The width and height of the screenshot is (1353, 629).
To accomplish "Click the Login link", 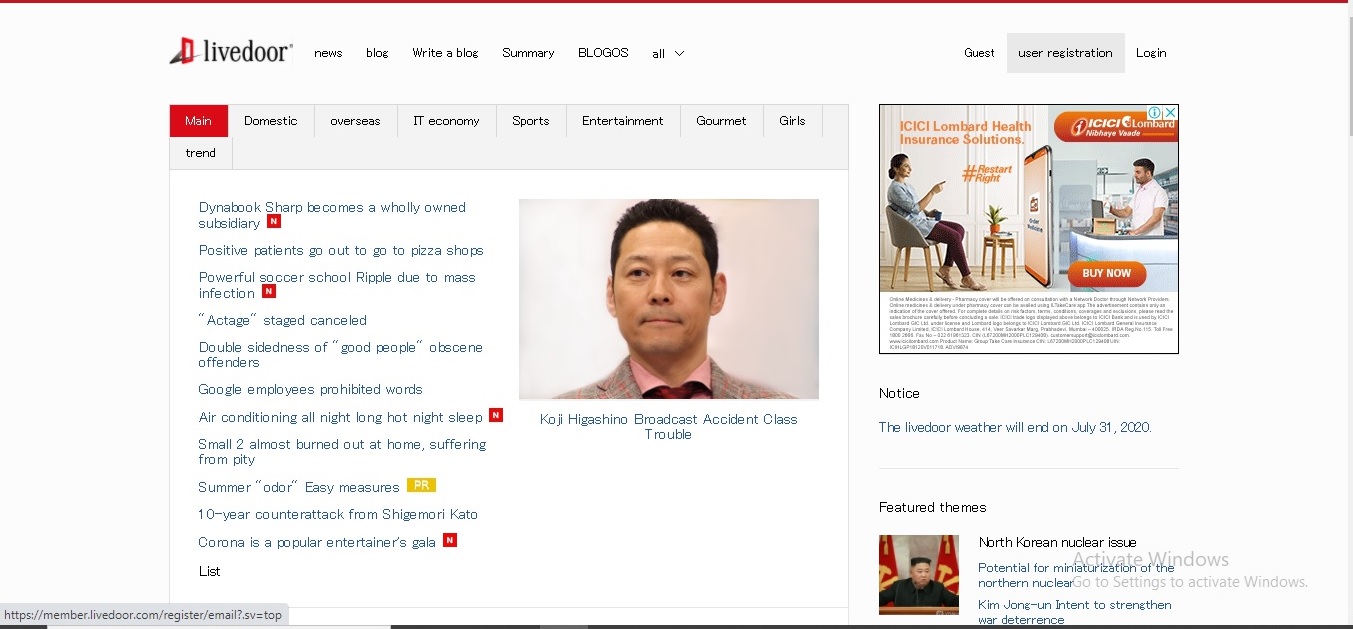I will point(1151,53).
